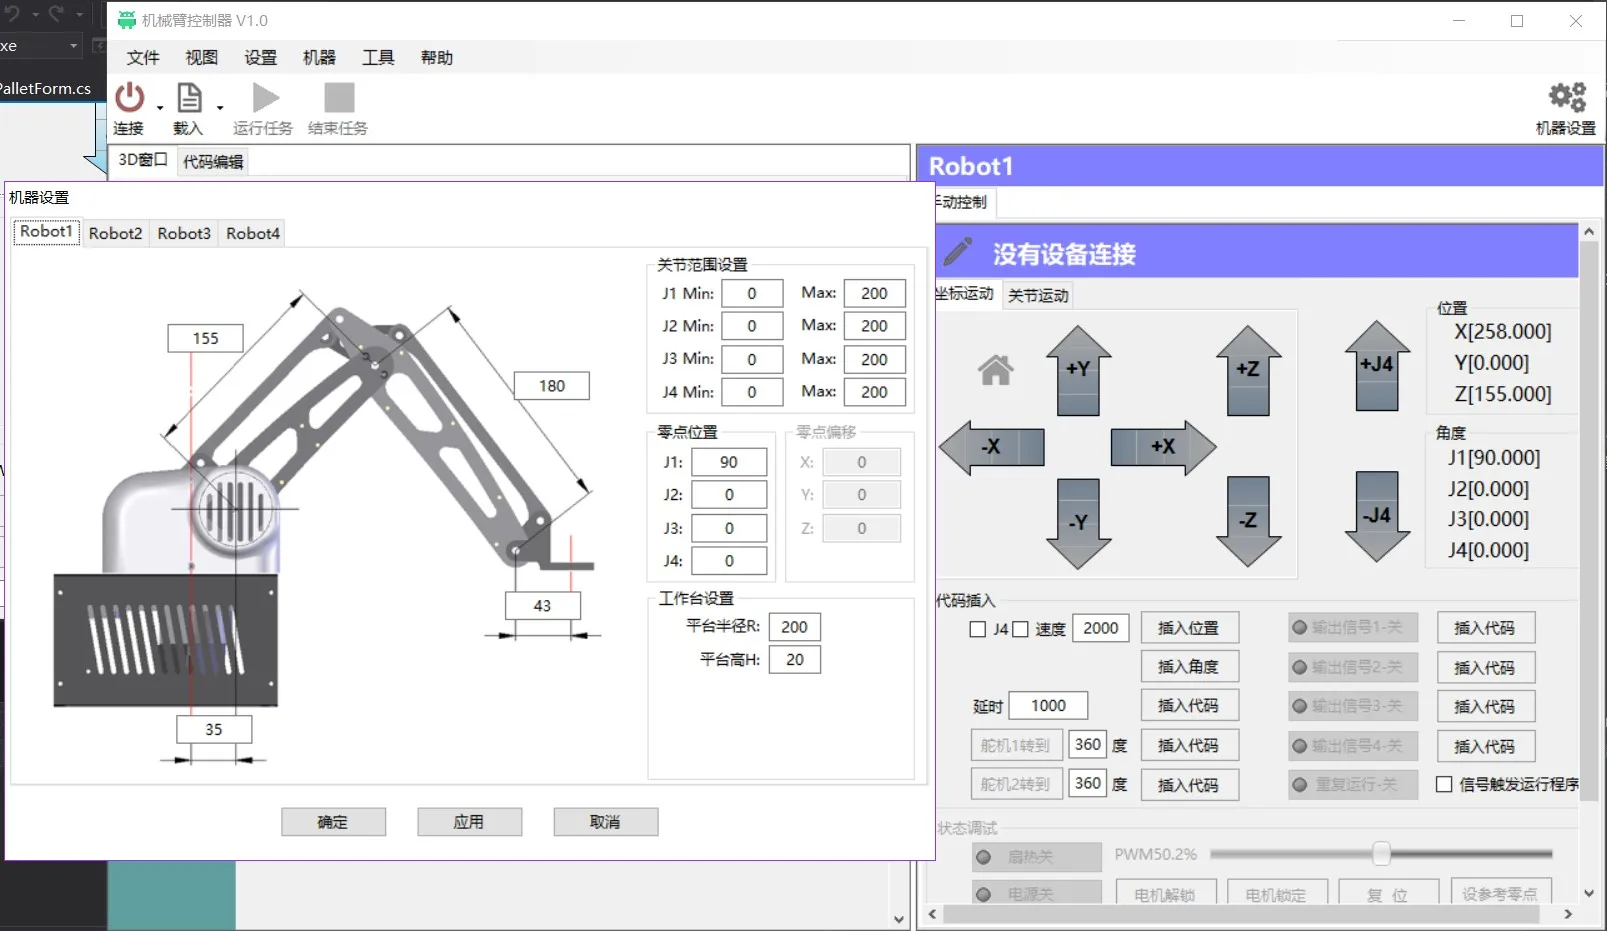The height and width of the screenshot is (931, 1607).
Task: Click the robot app icon in title bar
Action: pos(127,20)
